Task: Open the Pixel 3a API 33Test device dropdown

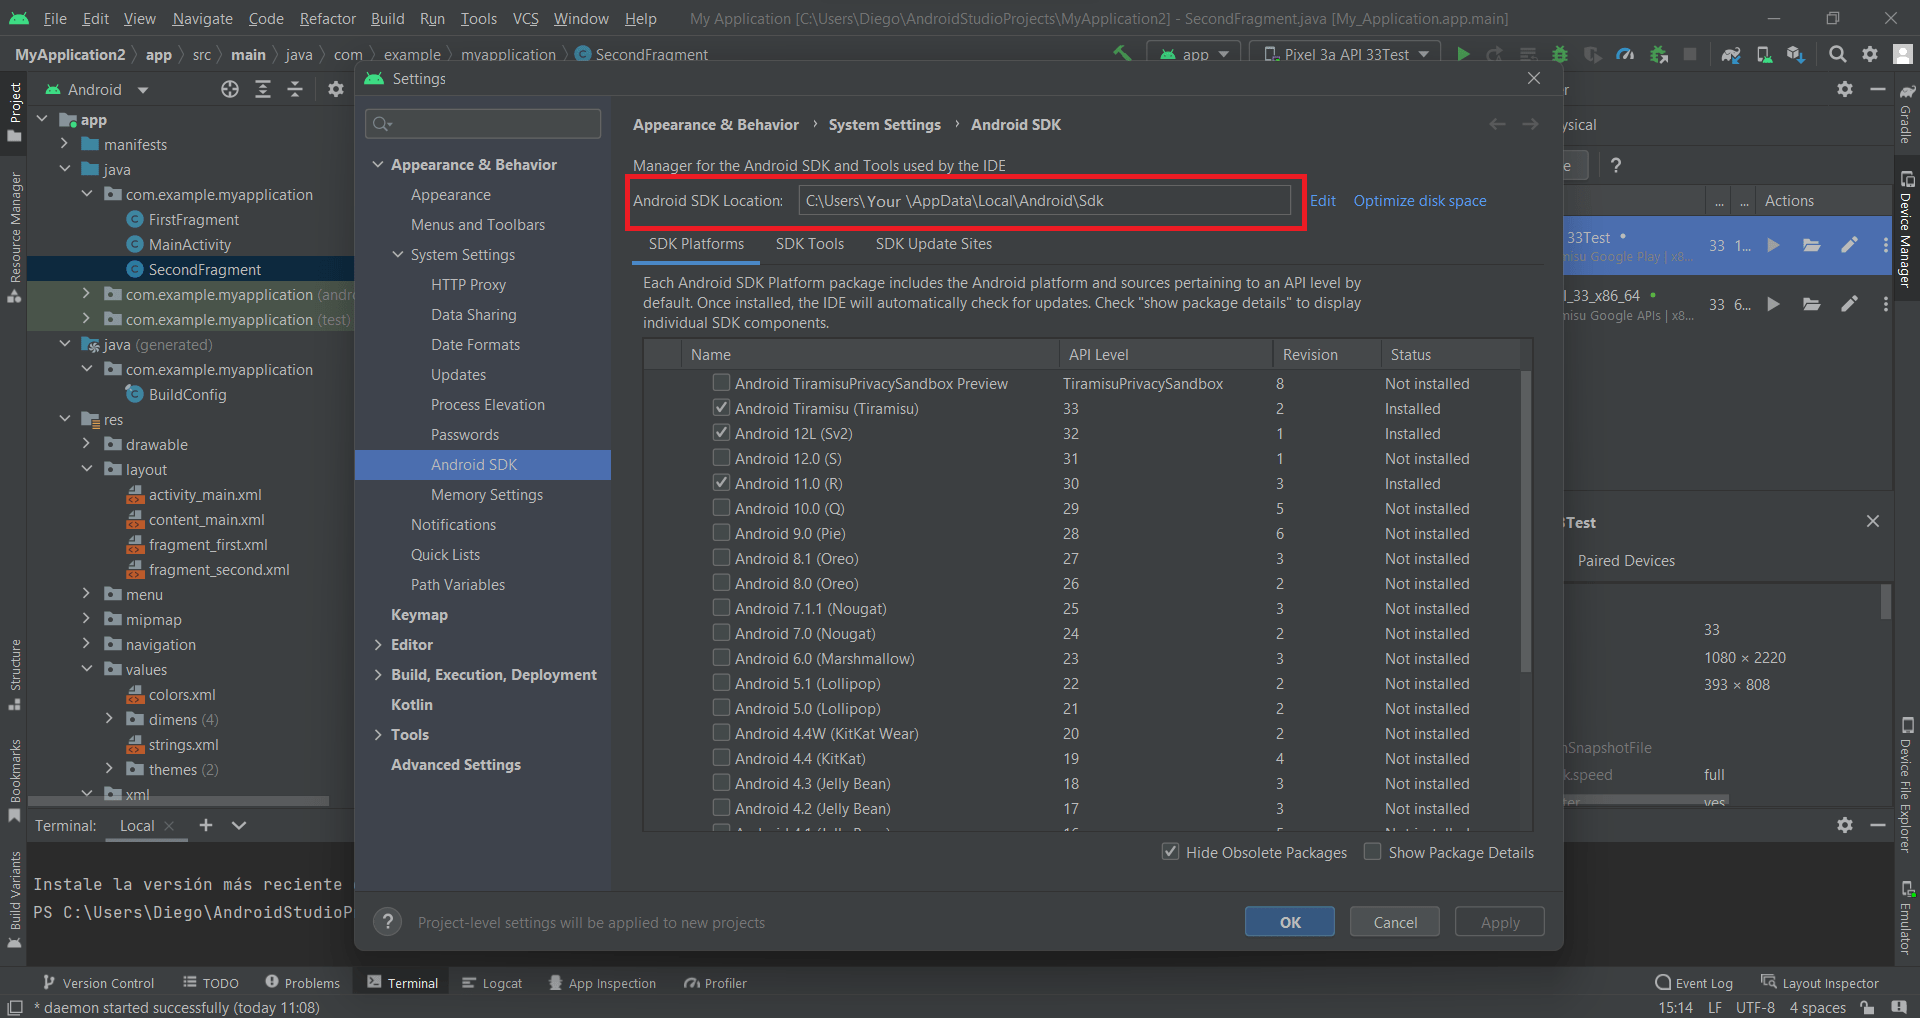Action: tap(1346, 54)
